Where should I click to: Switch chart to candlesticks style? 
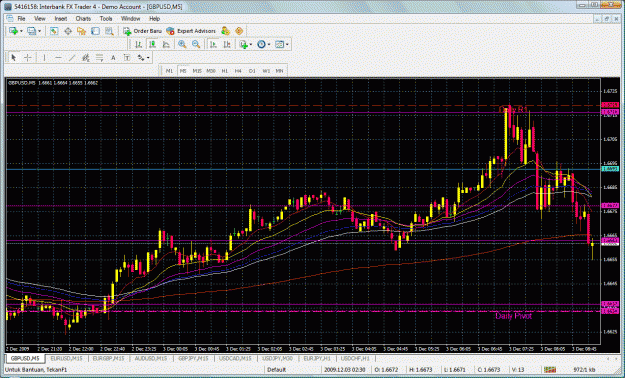pos(152,45)
